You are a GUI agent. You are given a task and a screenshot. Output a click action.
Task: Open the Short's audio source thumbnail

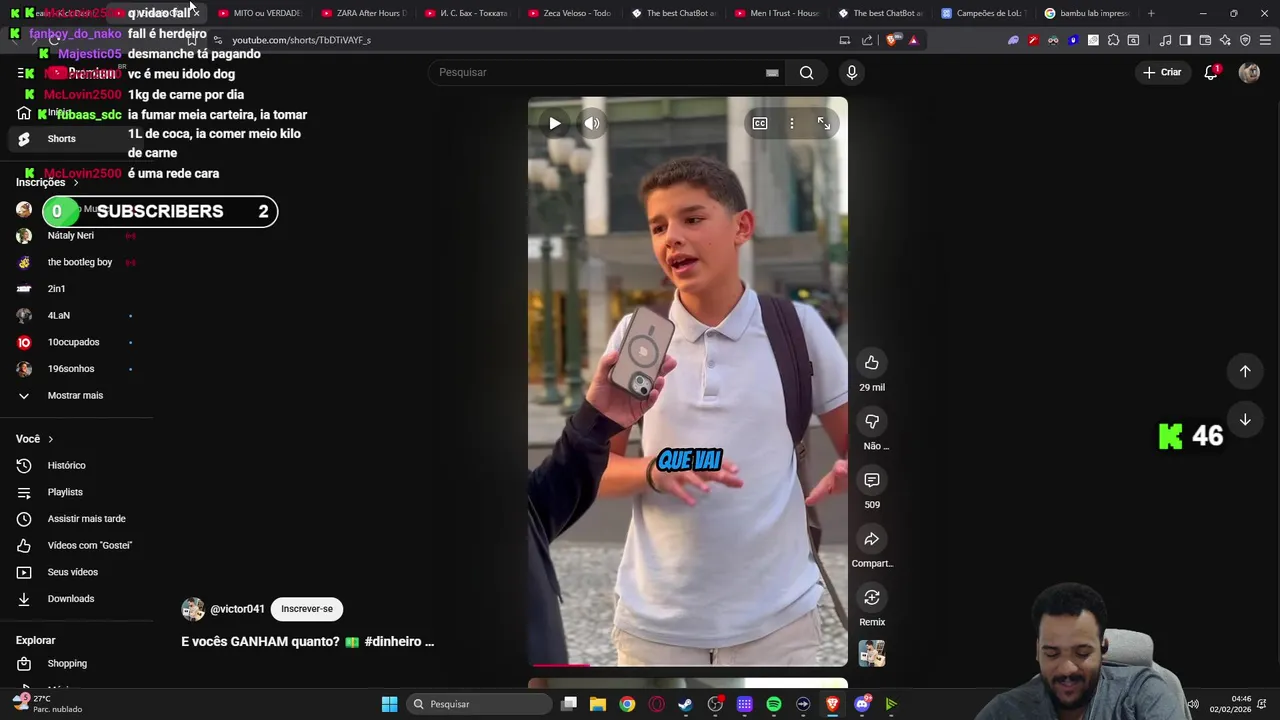pyautogui.click(x=872, y=653)
